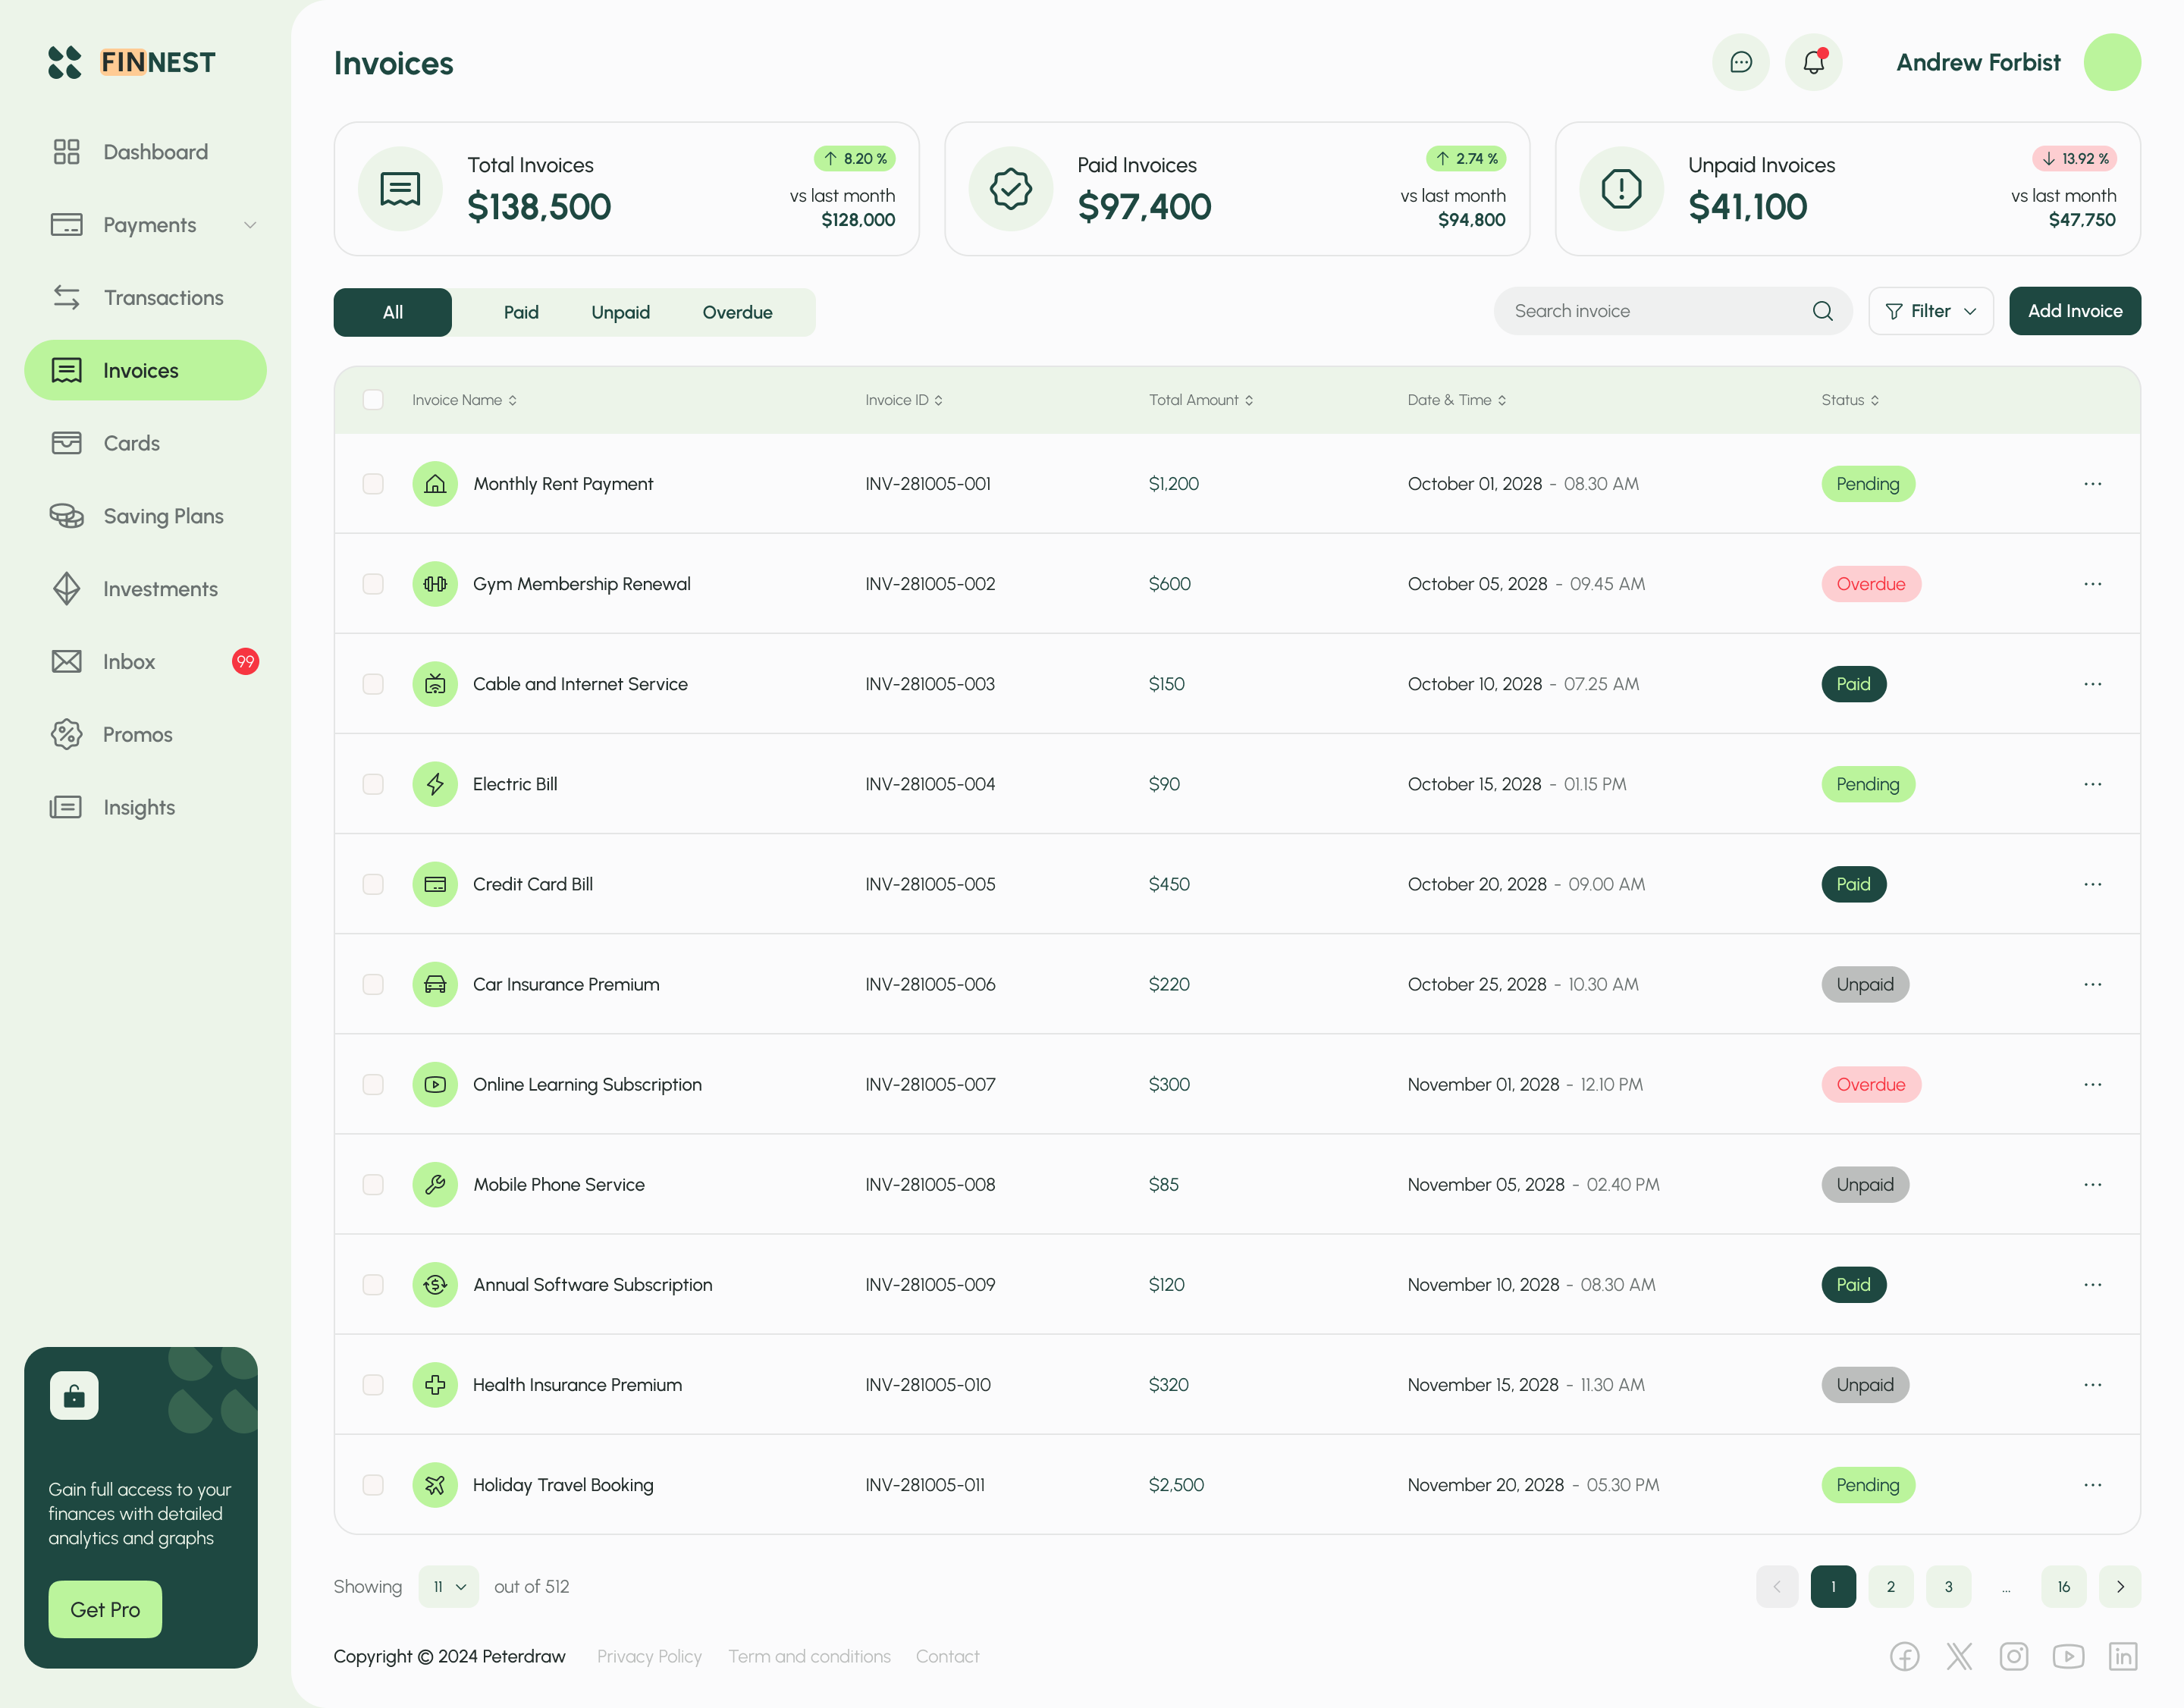Select the Holiday Travel Booking checkbox
This screenshot has width=2184, height=1708.
tap(373, 1485)
